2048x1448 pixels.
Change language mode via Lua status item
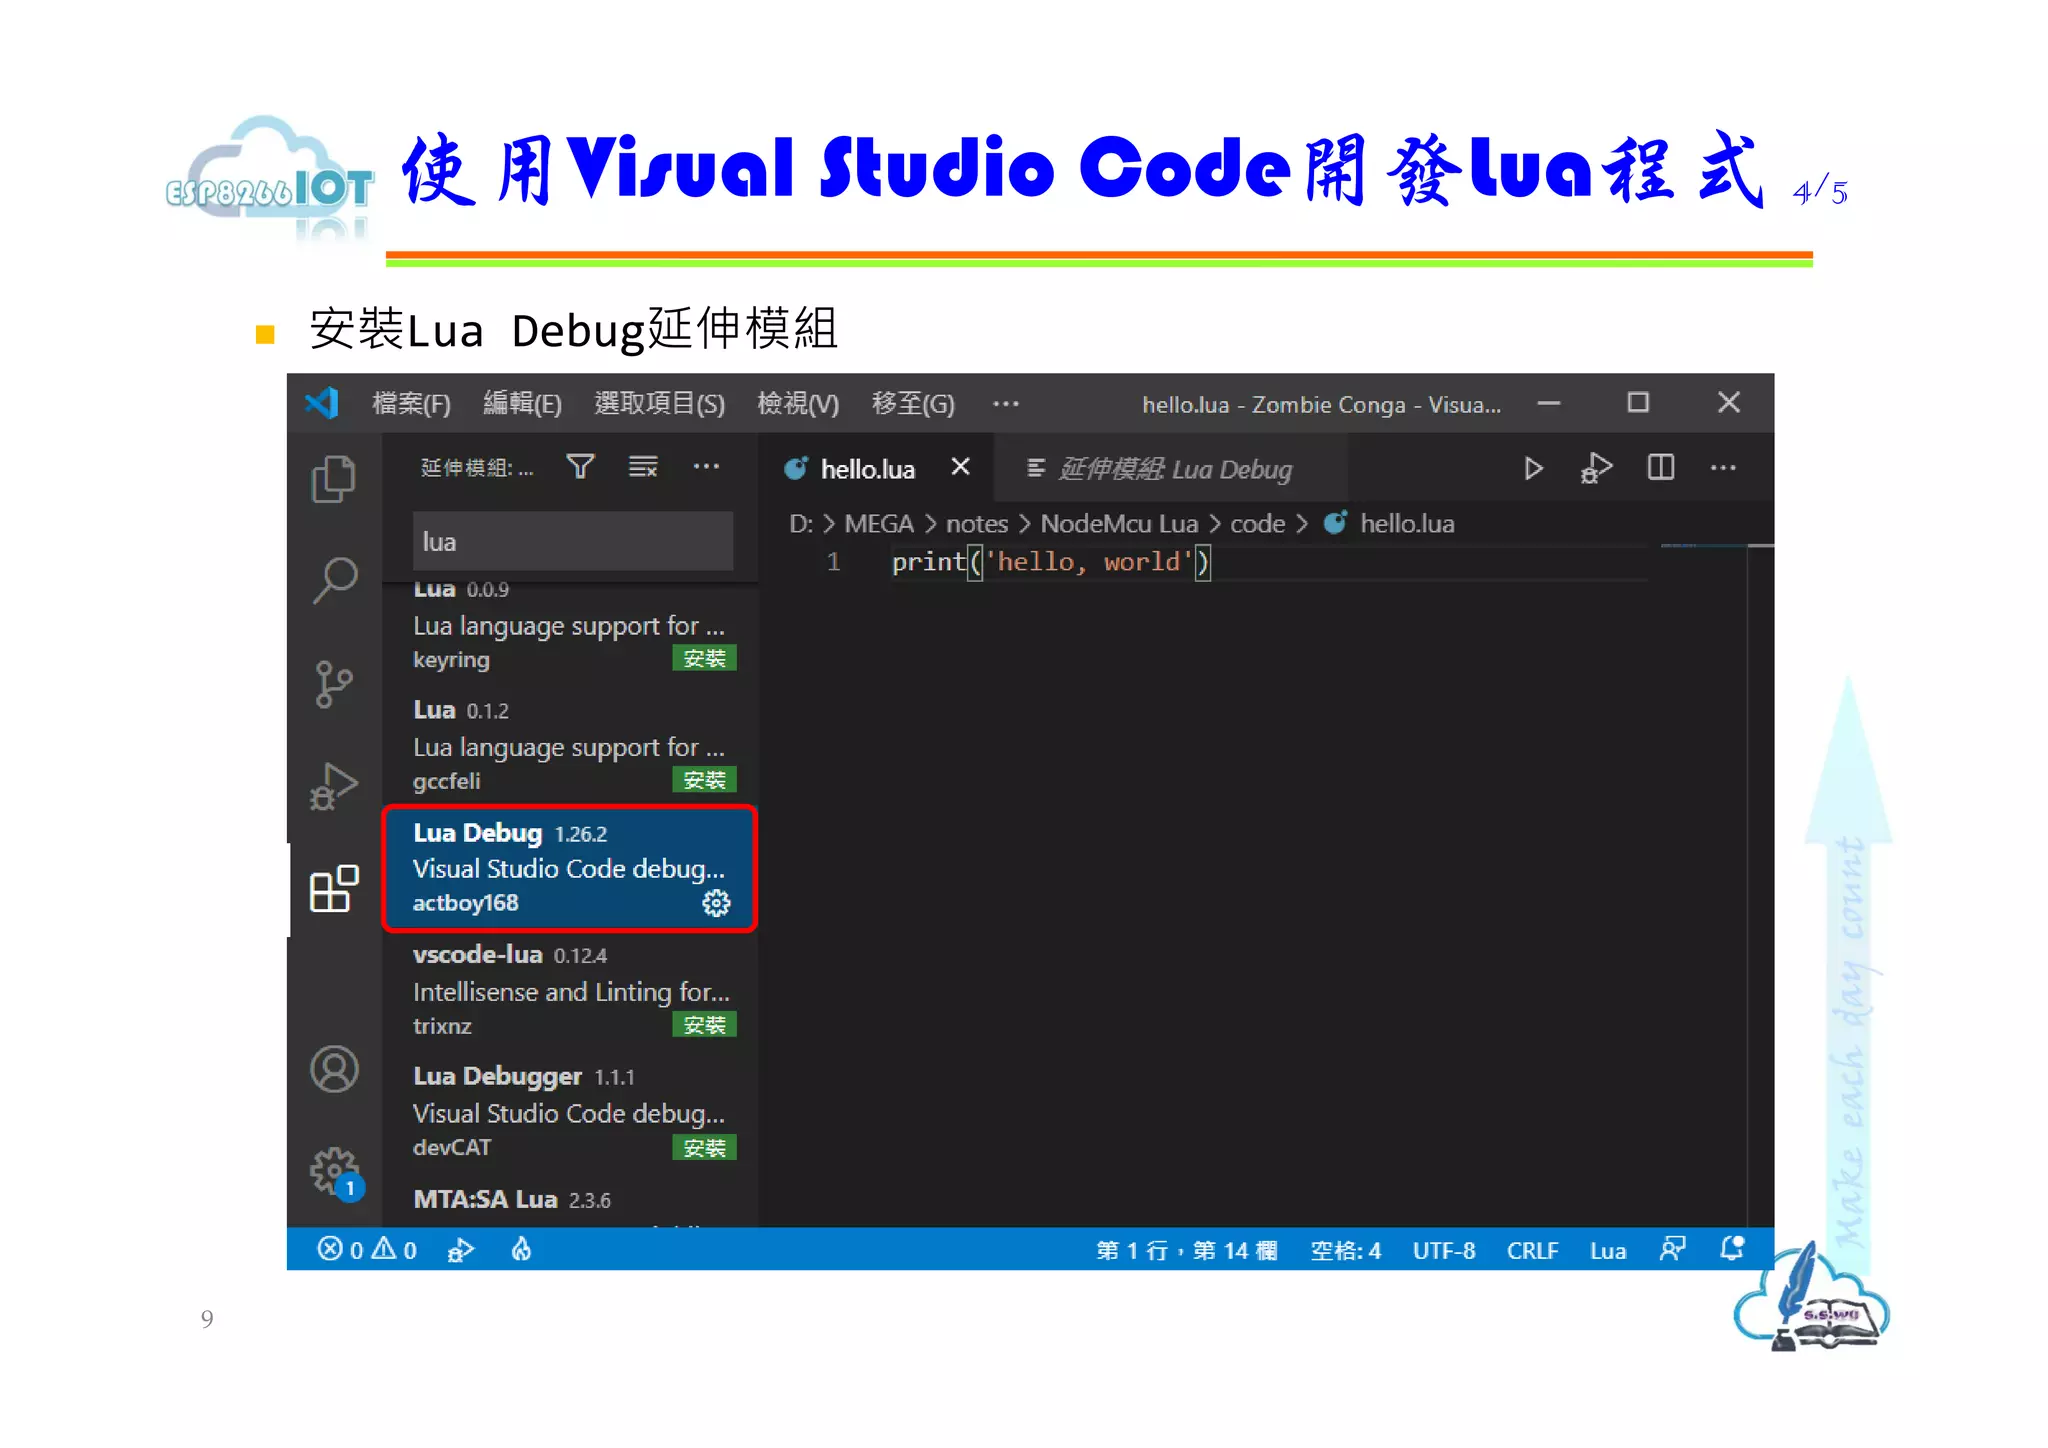click(x=1607, y=1250)
